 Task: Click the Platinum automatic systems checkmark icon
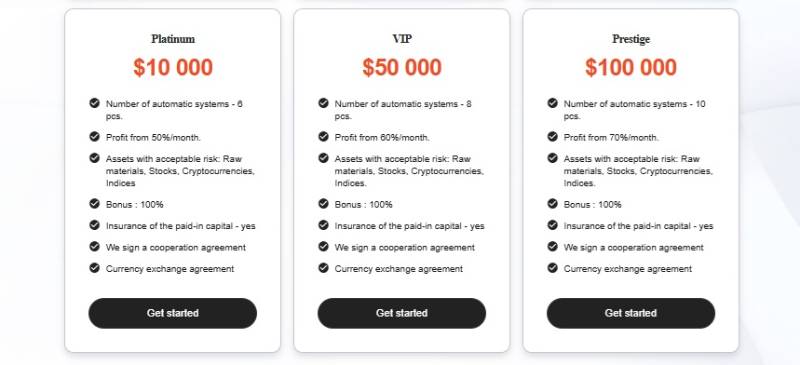[94, 103]
